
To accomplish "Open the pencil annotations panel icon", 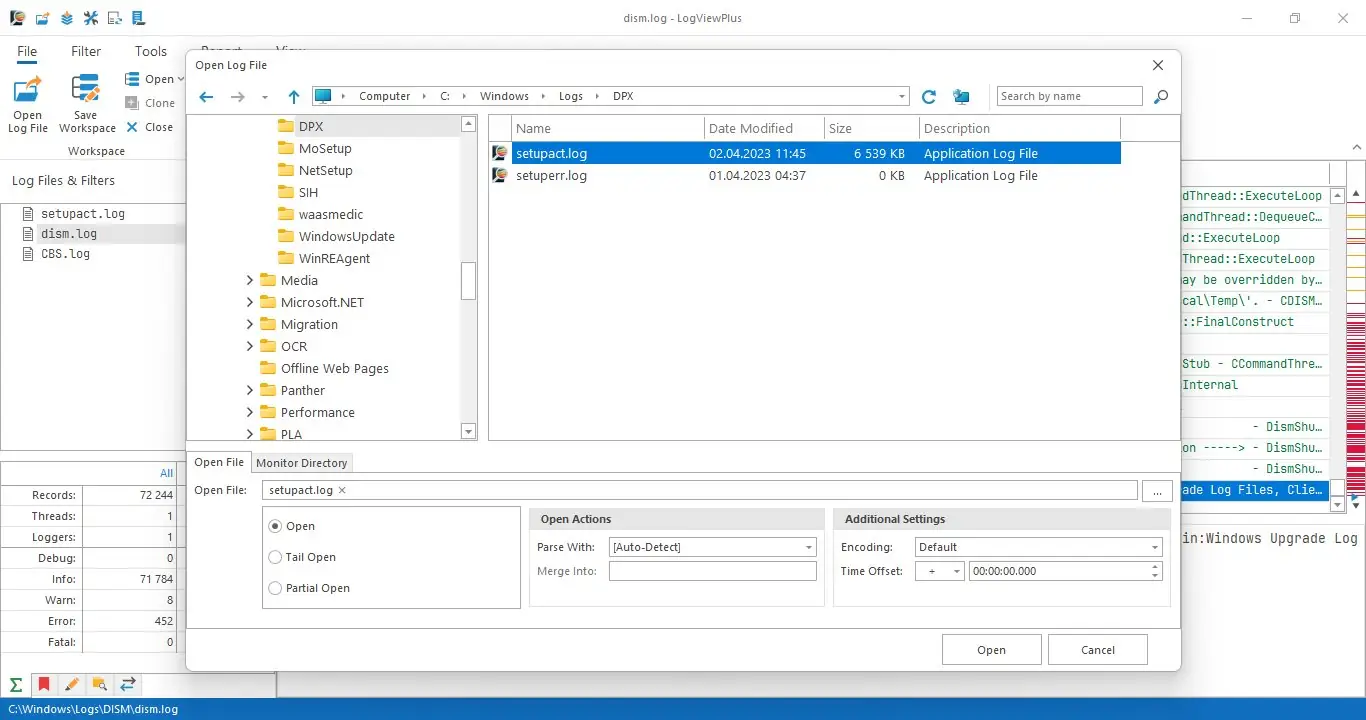I will [72, 685].
